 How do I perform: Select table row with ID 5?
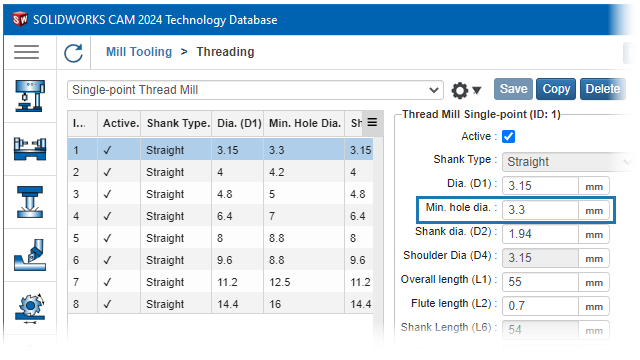pyautogui.click(x=220, y=238)
